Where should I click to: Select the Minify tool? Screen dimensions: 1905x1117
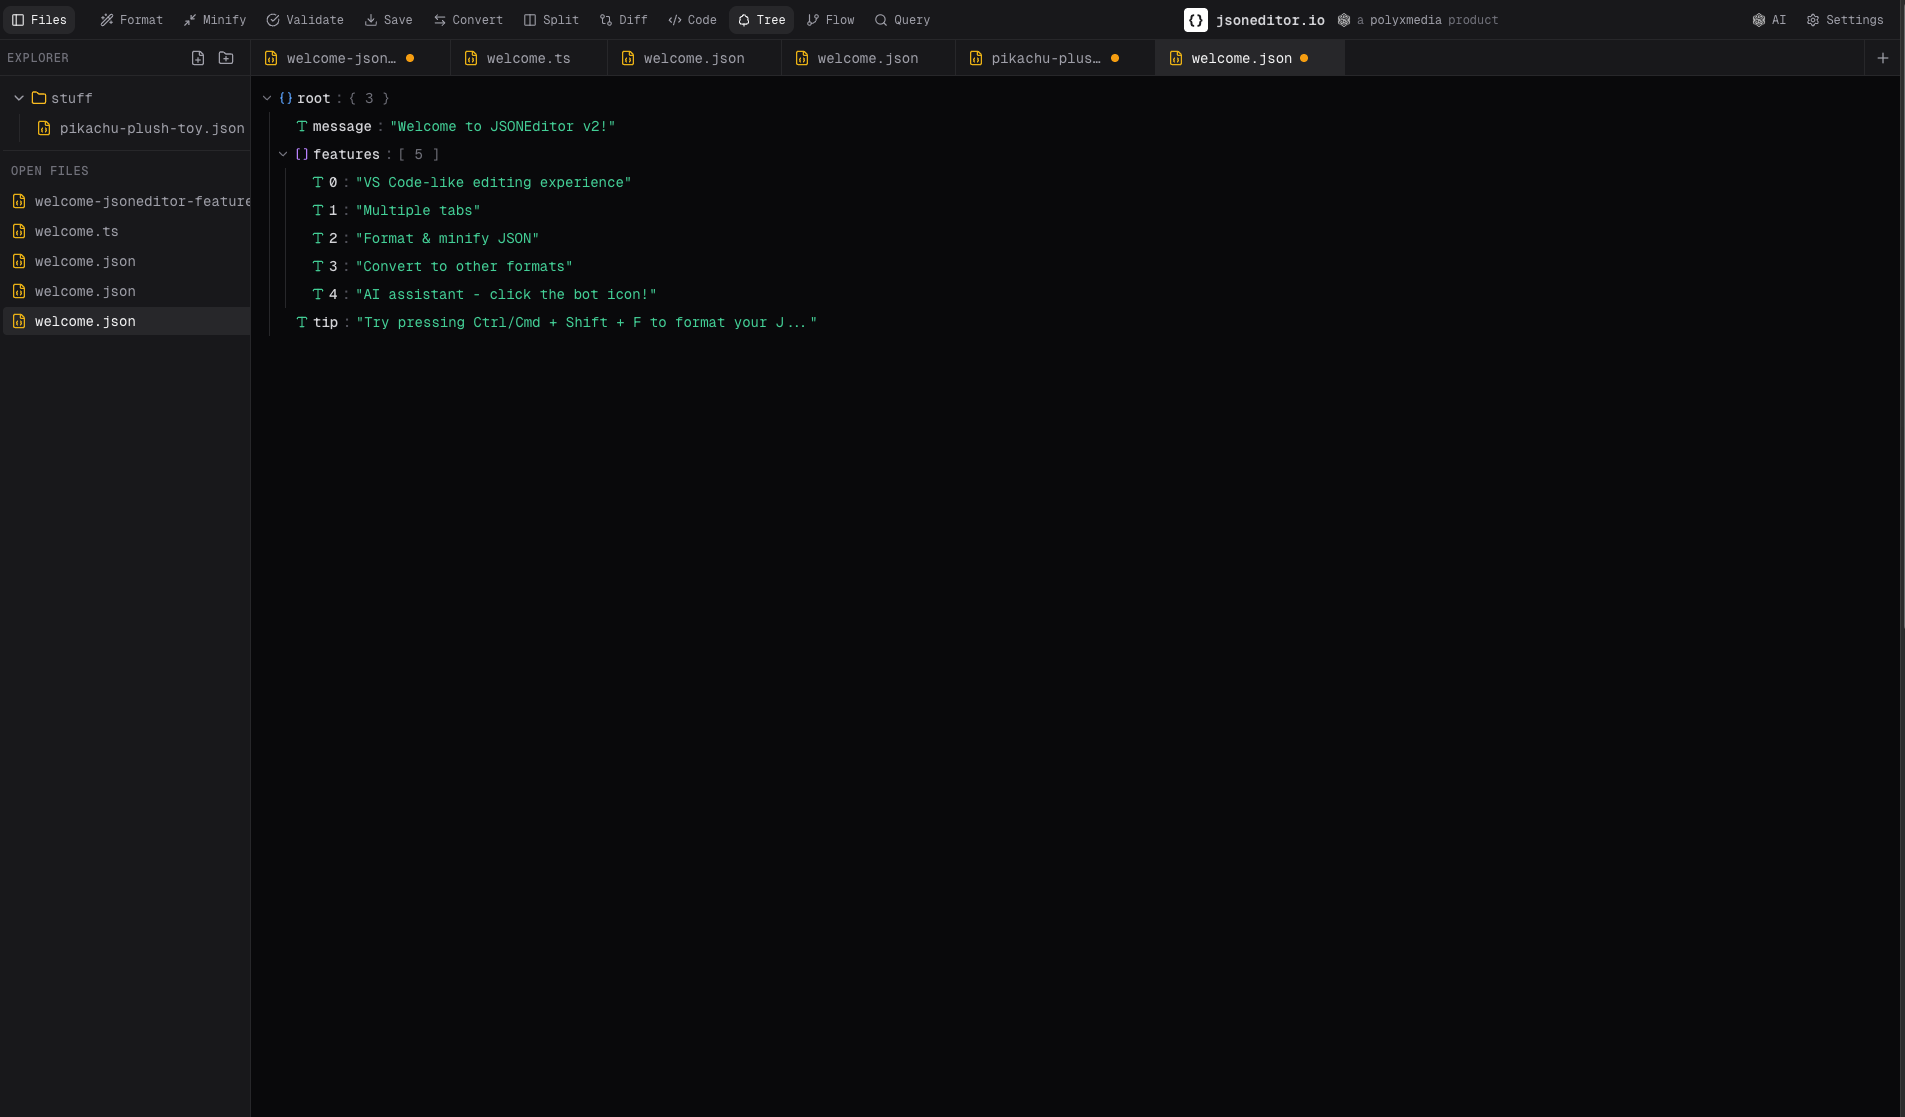tap(214, 19)
